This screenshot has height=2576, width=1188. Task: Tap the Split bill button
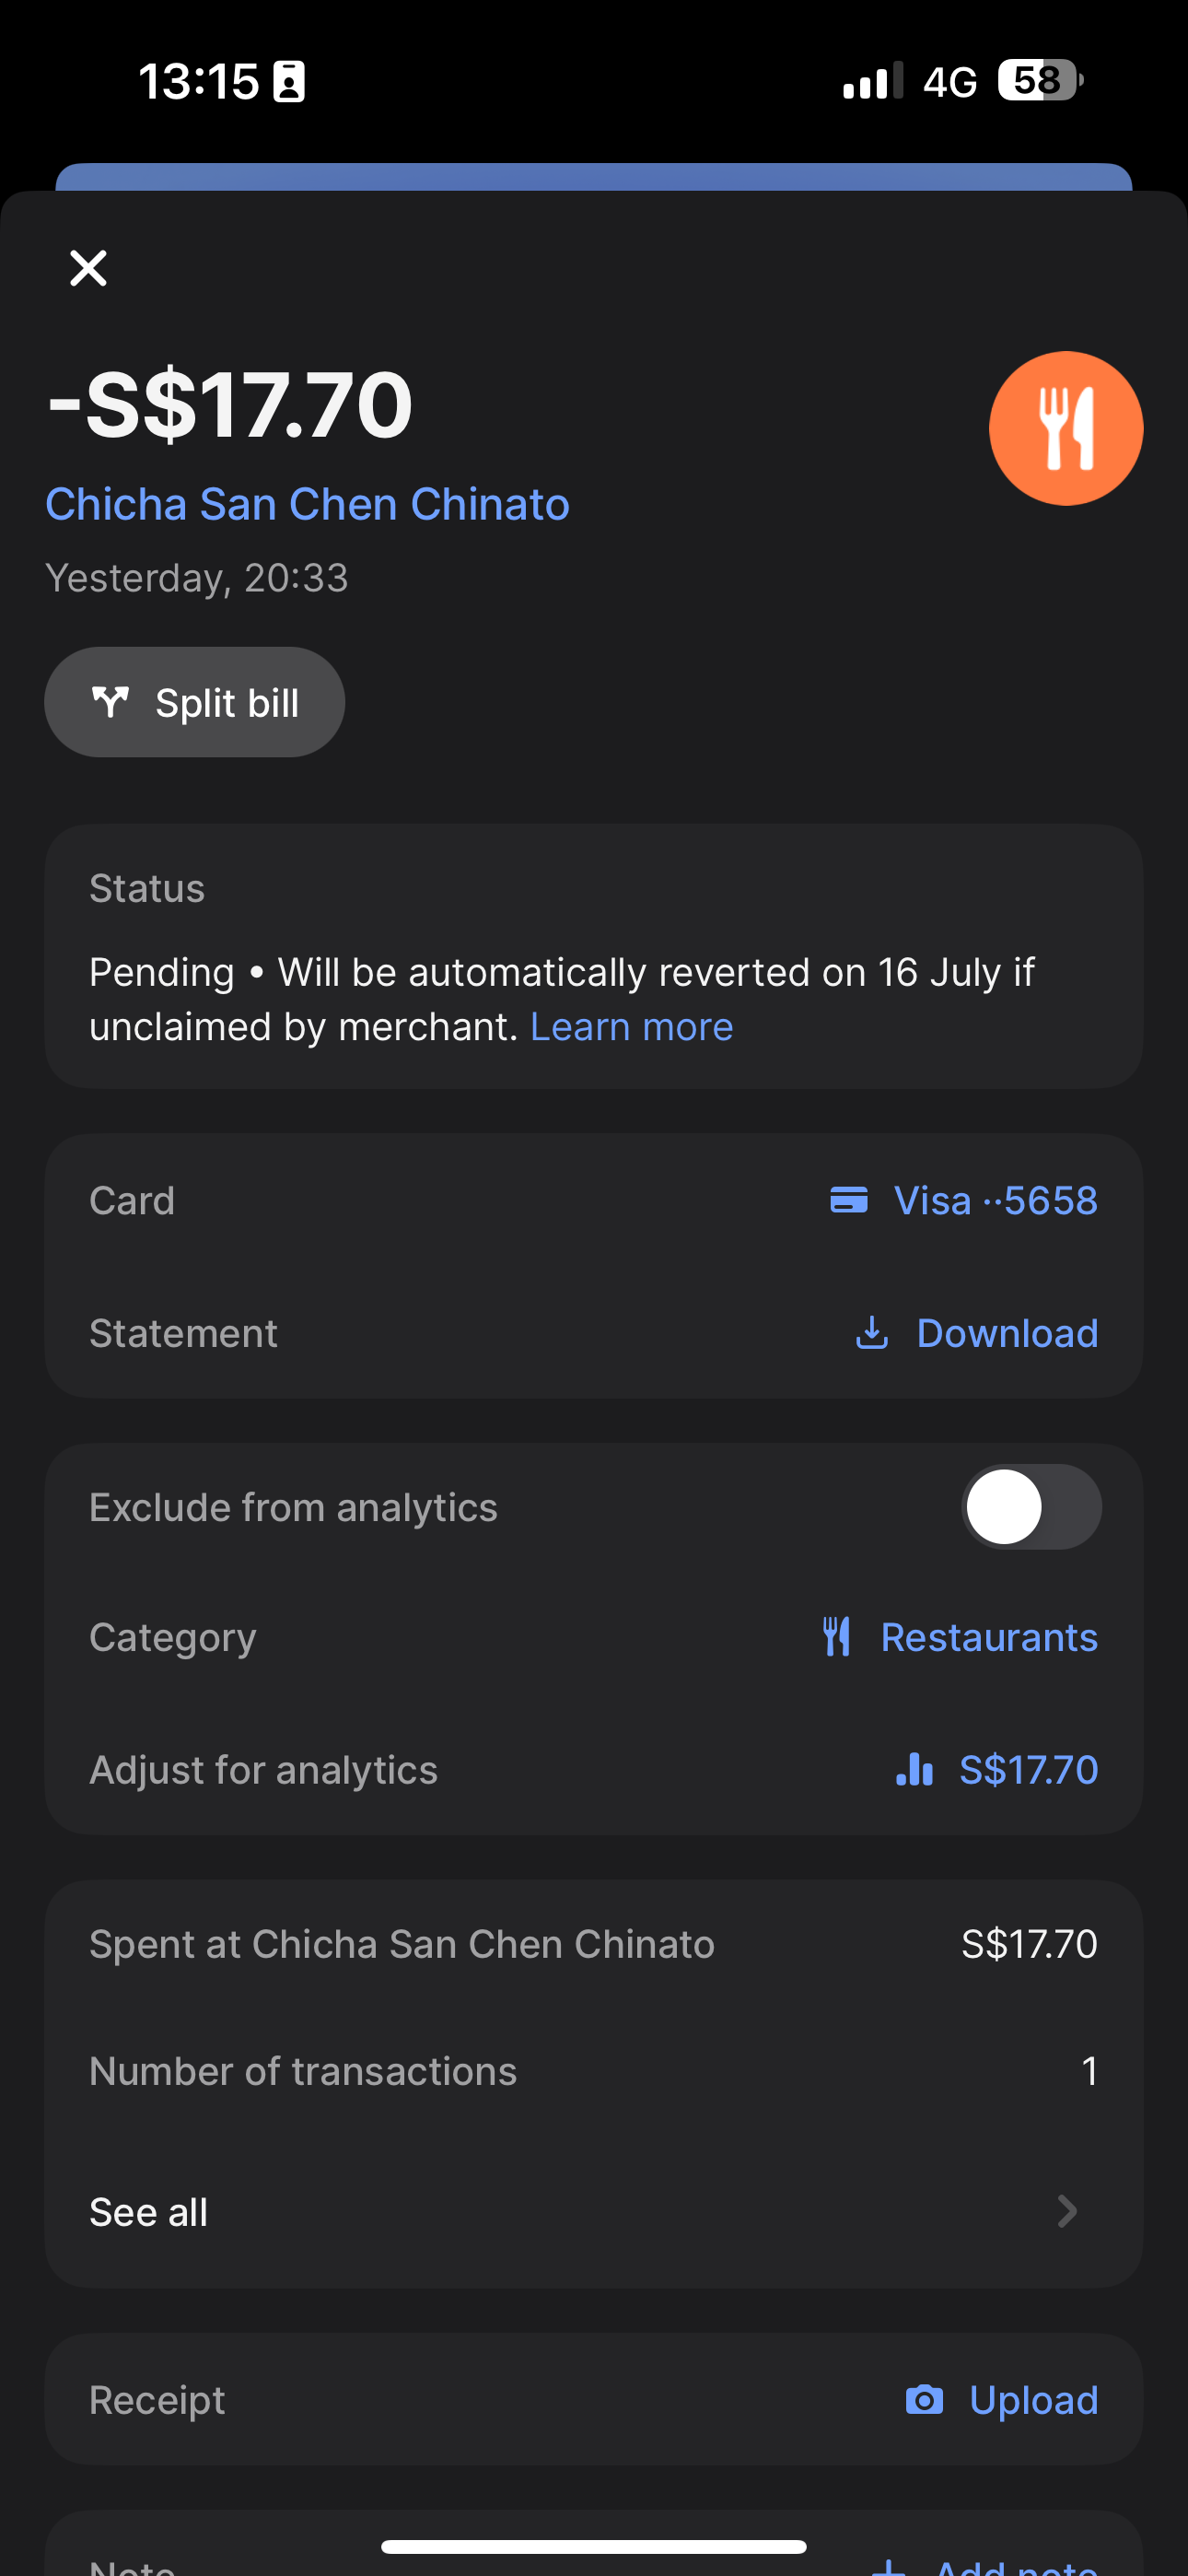click(x=195, y=702)
